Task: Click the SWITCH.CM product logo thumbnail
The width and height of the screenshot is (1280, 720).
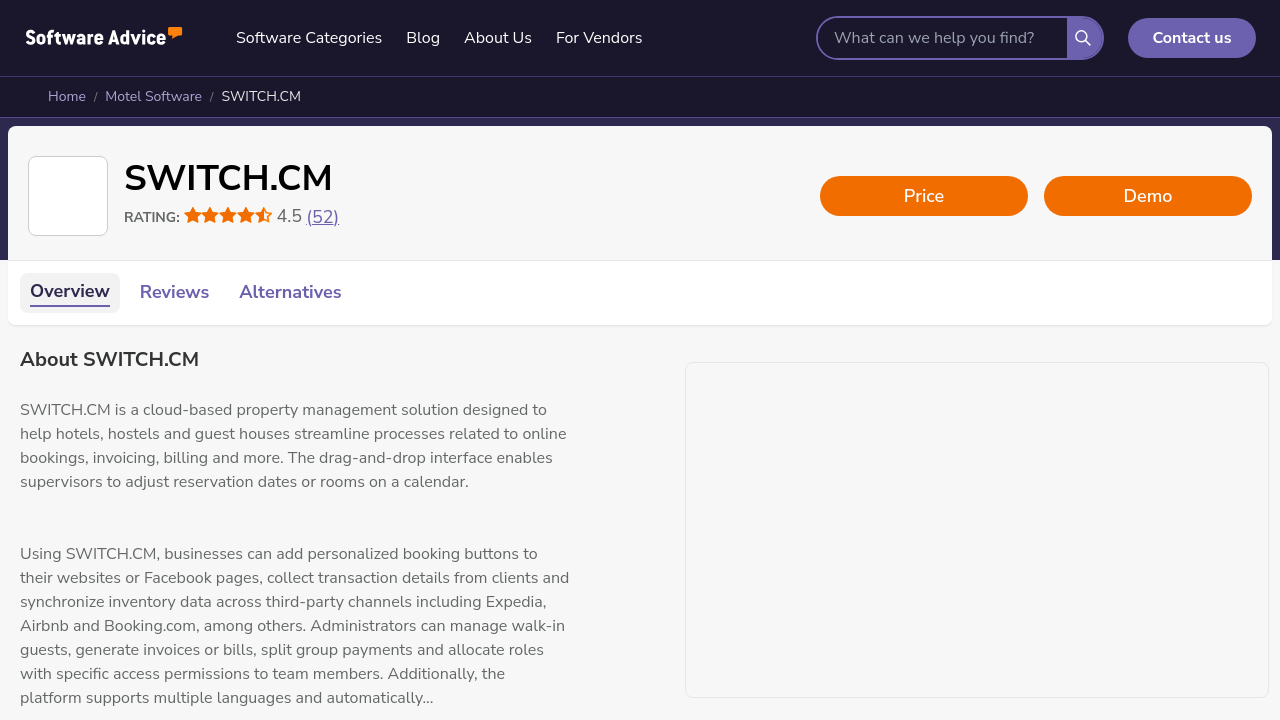Action: 68,196
